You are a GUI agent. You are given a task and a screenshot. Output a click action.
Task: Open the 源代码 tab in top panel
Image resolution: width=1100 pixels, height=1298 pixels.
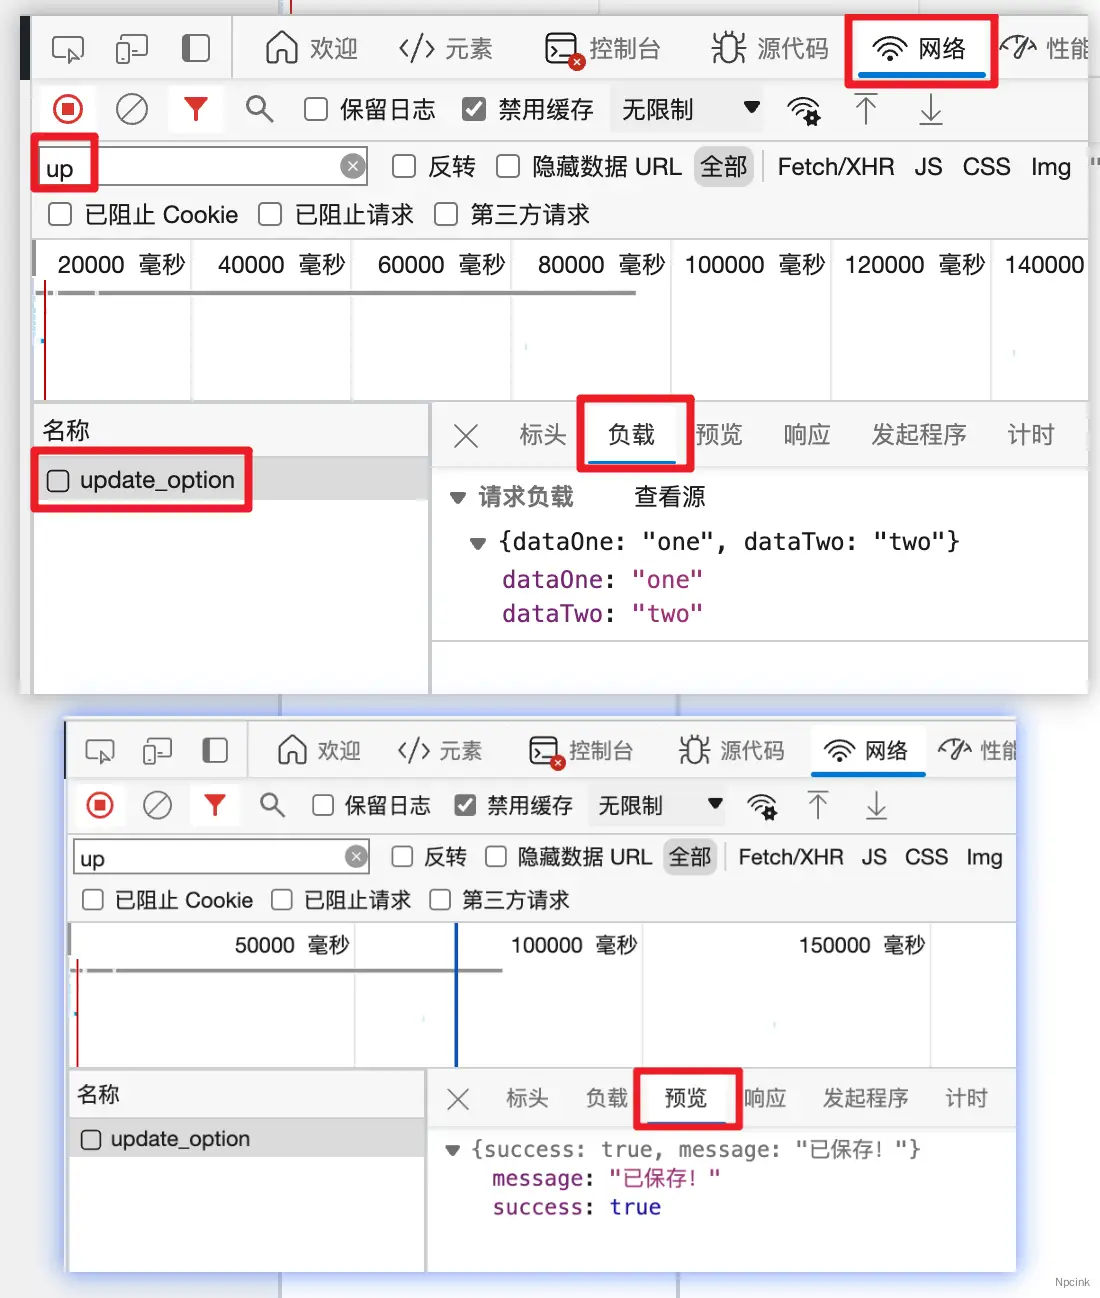(x=770, y=48)
